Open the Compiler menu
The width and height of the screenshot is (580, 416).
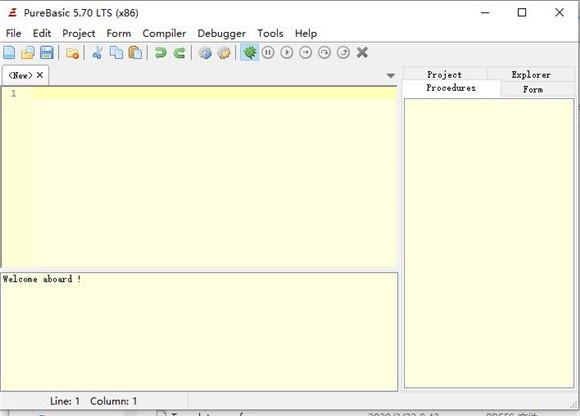click(x=164, y=33)
